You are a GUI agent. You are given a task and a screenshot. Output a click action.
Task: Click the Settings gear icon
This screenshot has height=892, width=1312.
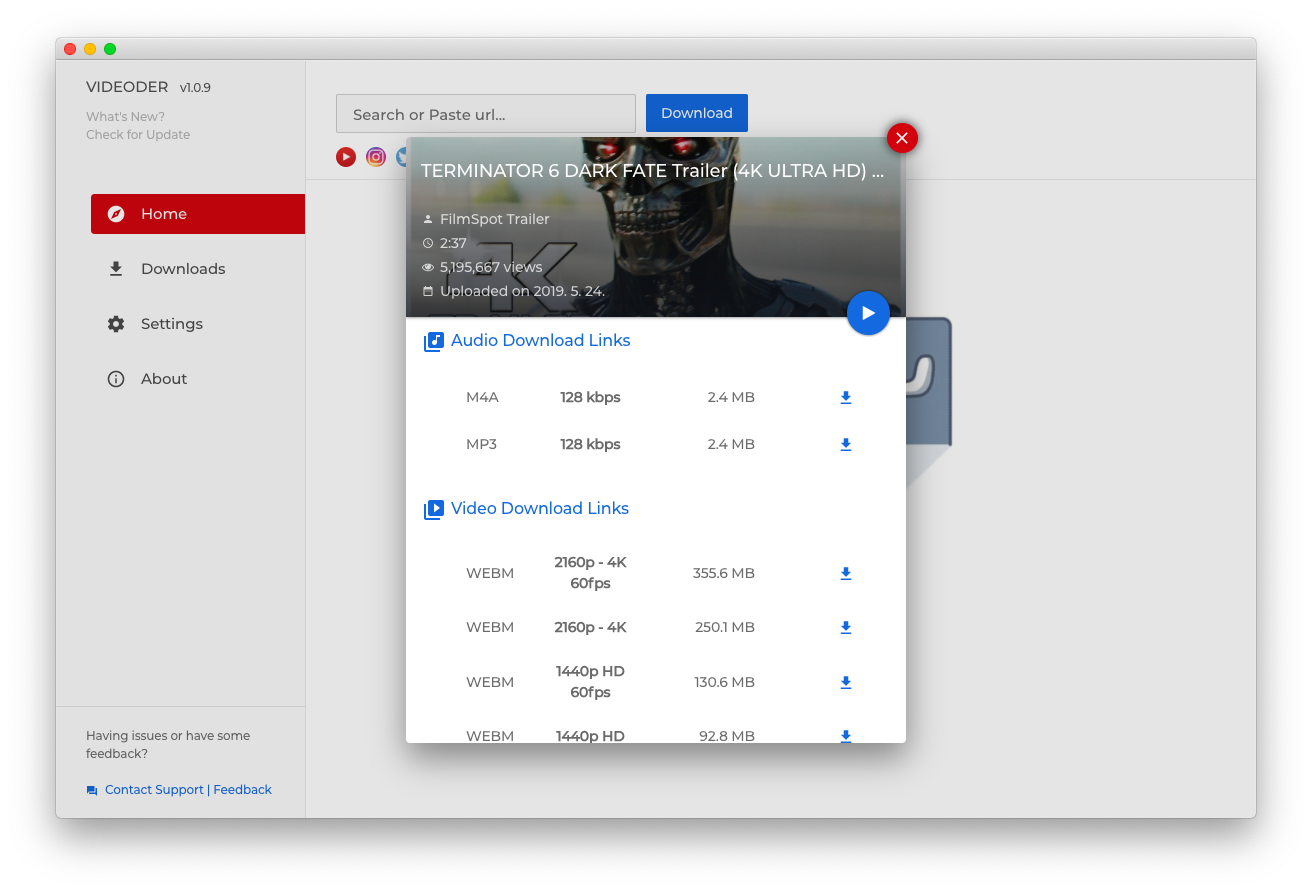coord(116,324)
